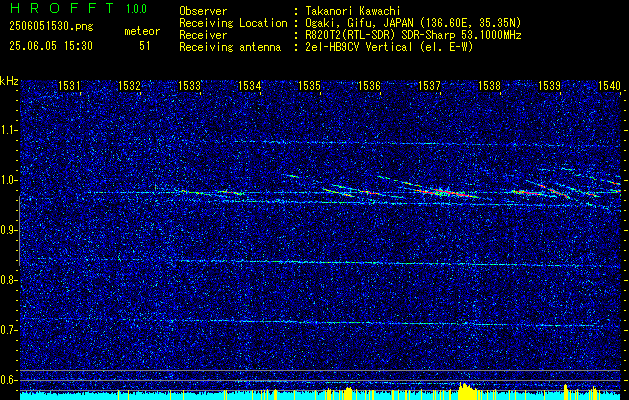Image resolution: width=629 pixels, height=400 pixels.
Task: Click the Observer name Takanori Kawachi
Action: click(x=353, y=11)
